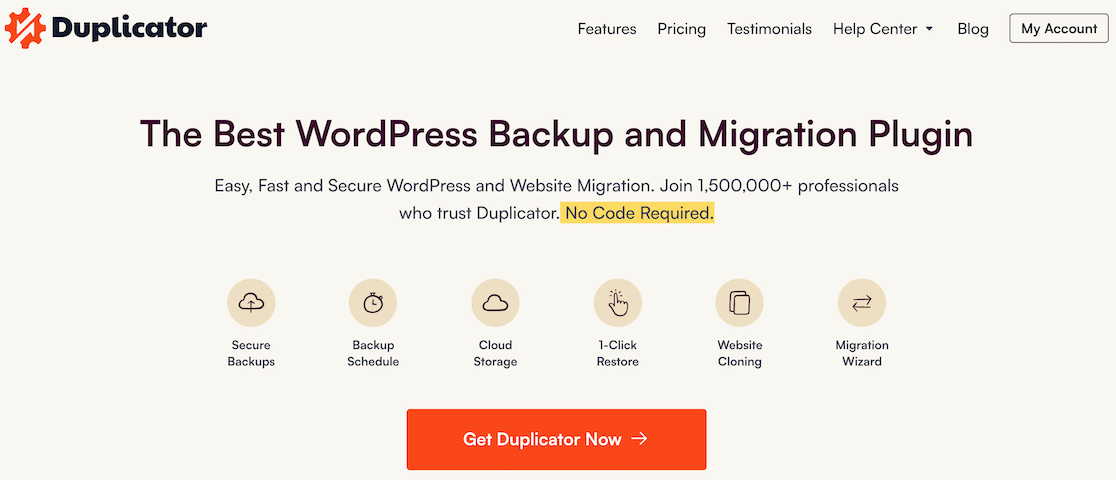Click the Secure Backups cloud upload icon
Viewport: 1116px width, 480px height.
pos(251,303)
